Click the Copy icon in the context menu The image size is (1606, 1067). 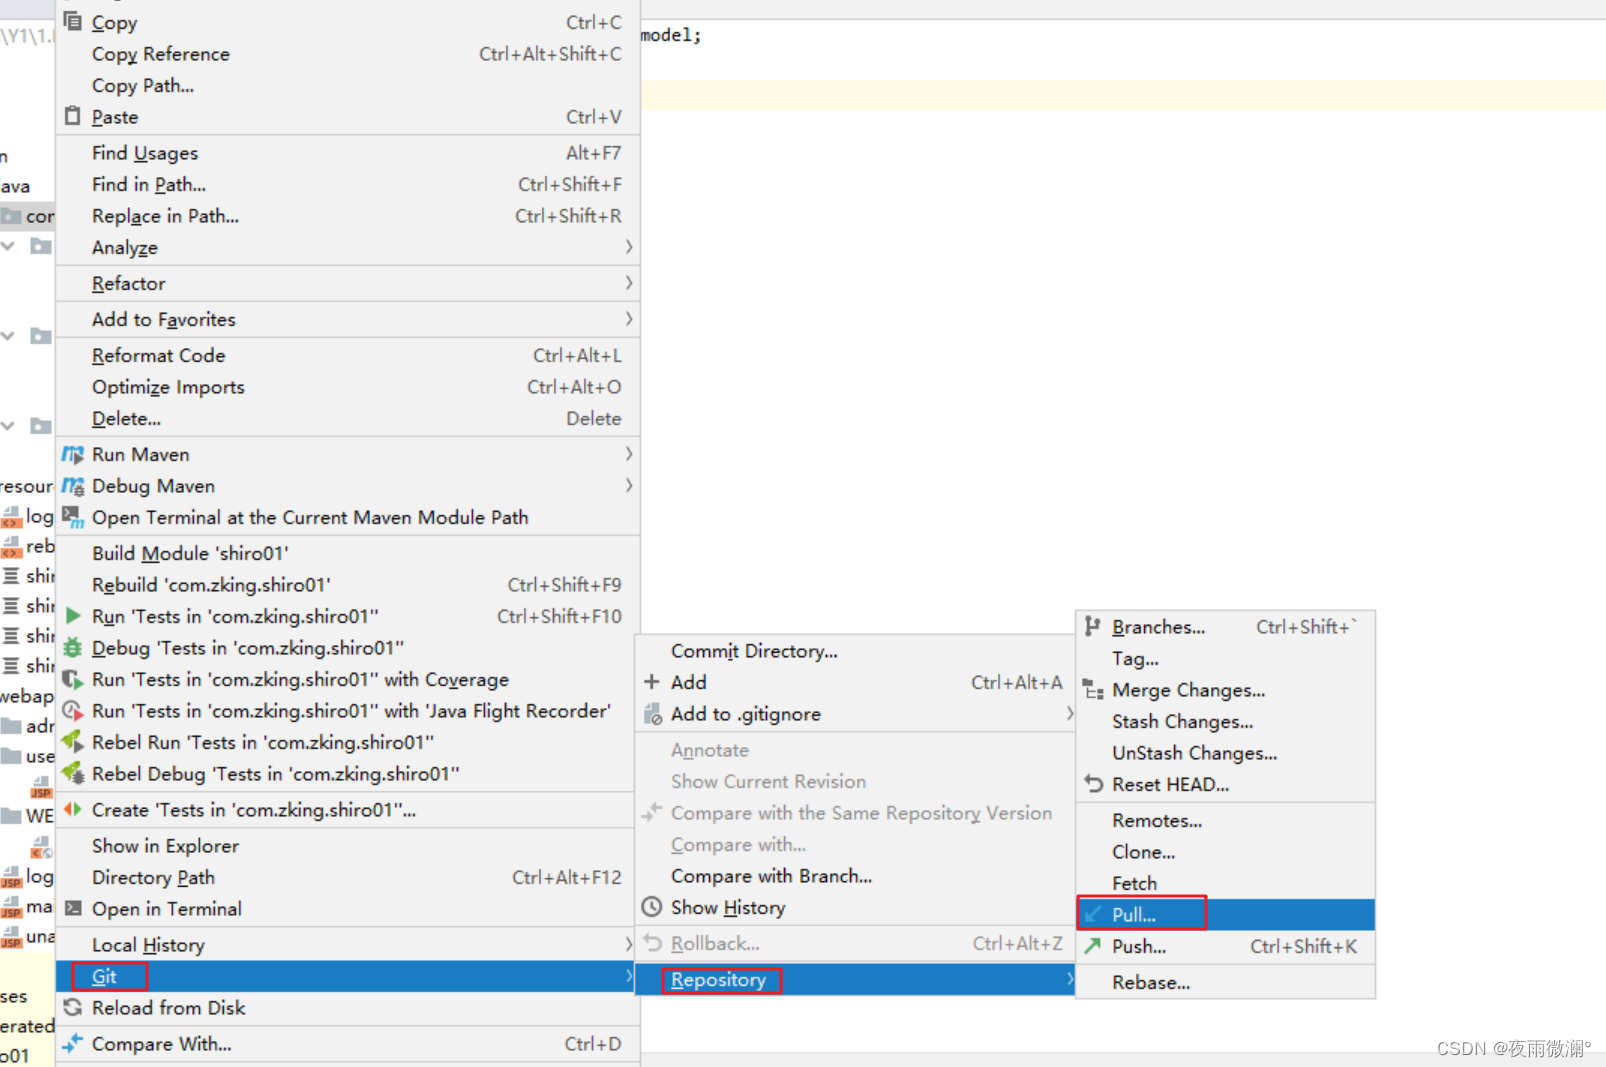(x=72, y=20)
